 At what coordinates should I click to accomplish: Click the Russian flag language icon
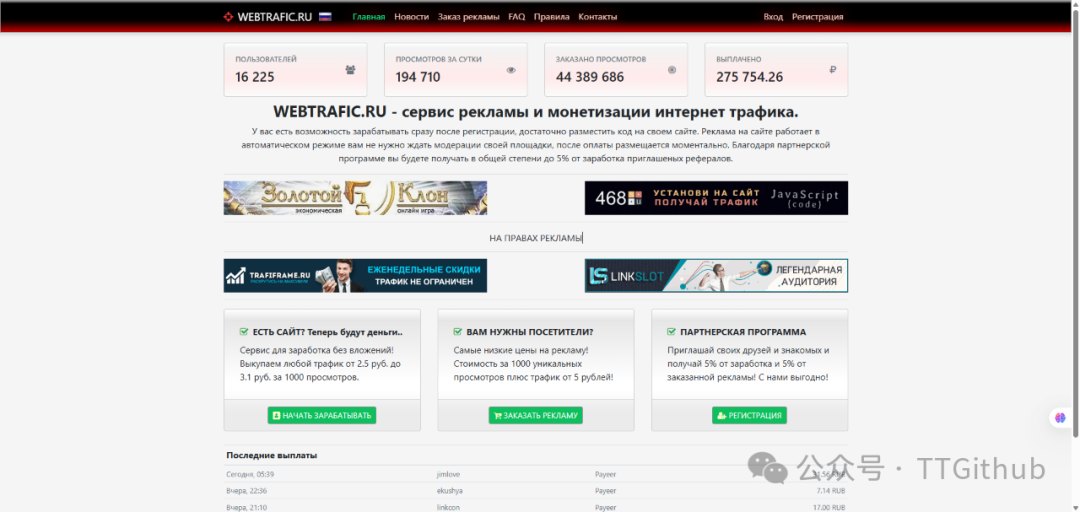click(x=325, y=17)
